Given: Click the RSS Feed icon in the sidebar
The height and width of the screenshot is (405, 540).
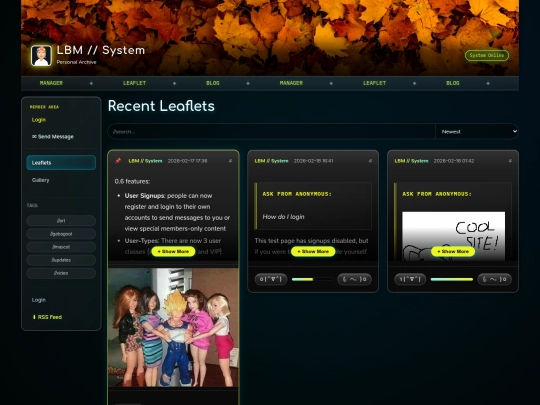Looking at the screenshot, I should (x=34, y=317).
